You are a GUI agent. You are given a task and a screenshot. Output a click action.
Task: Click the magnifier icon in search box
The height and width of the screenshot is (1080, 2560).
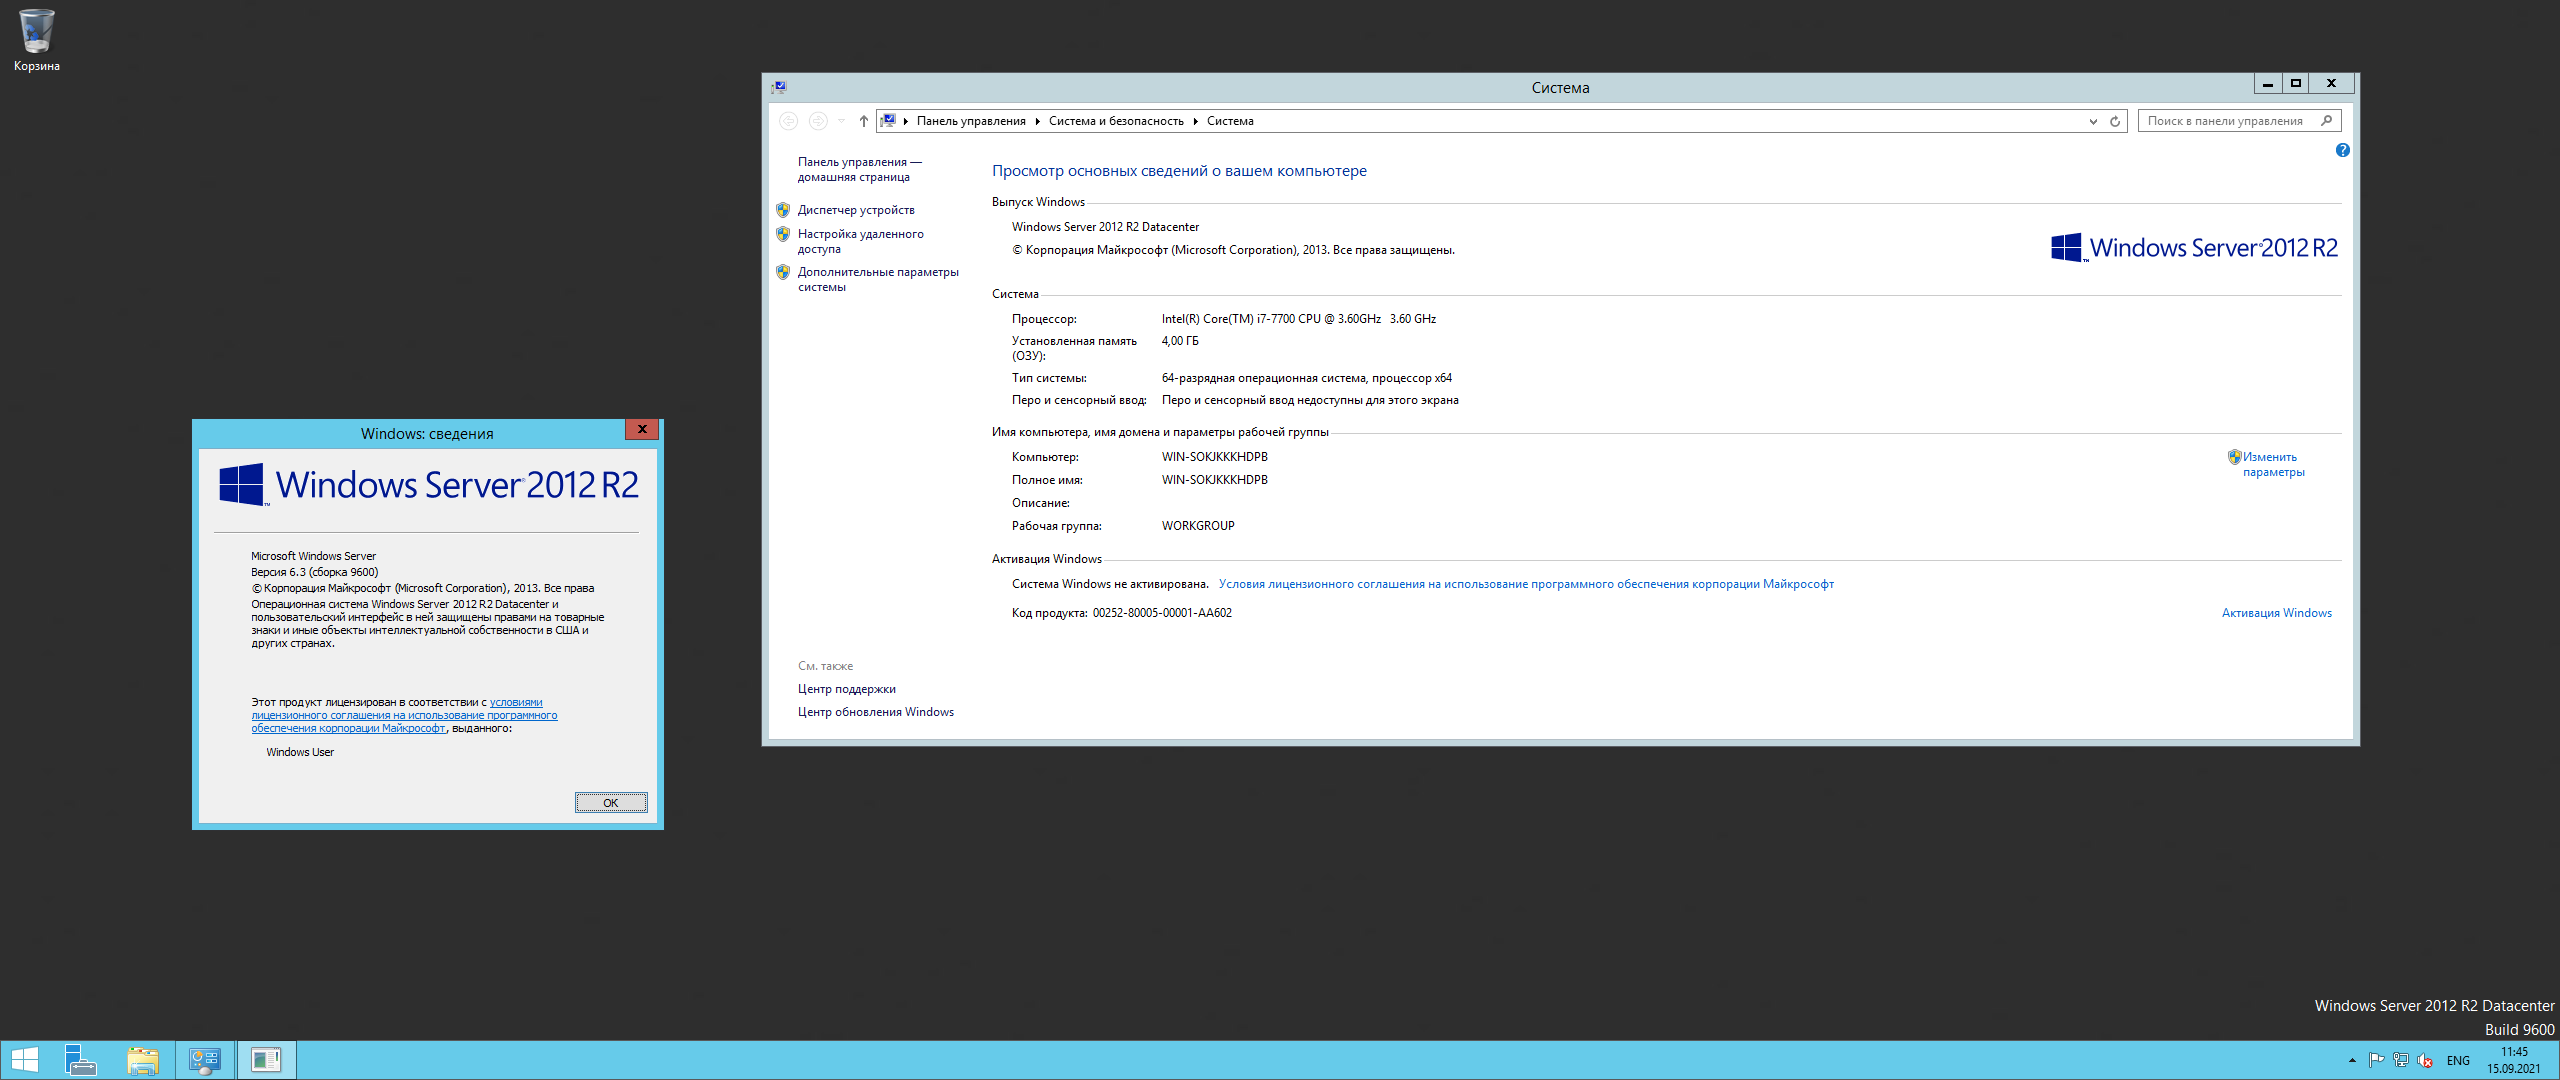[2327, 121]
